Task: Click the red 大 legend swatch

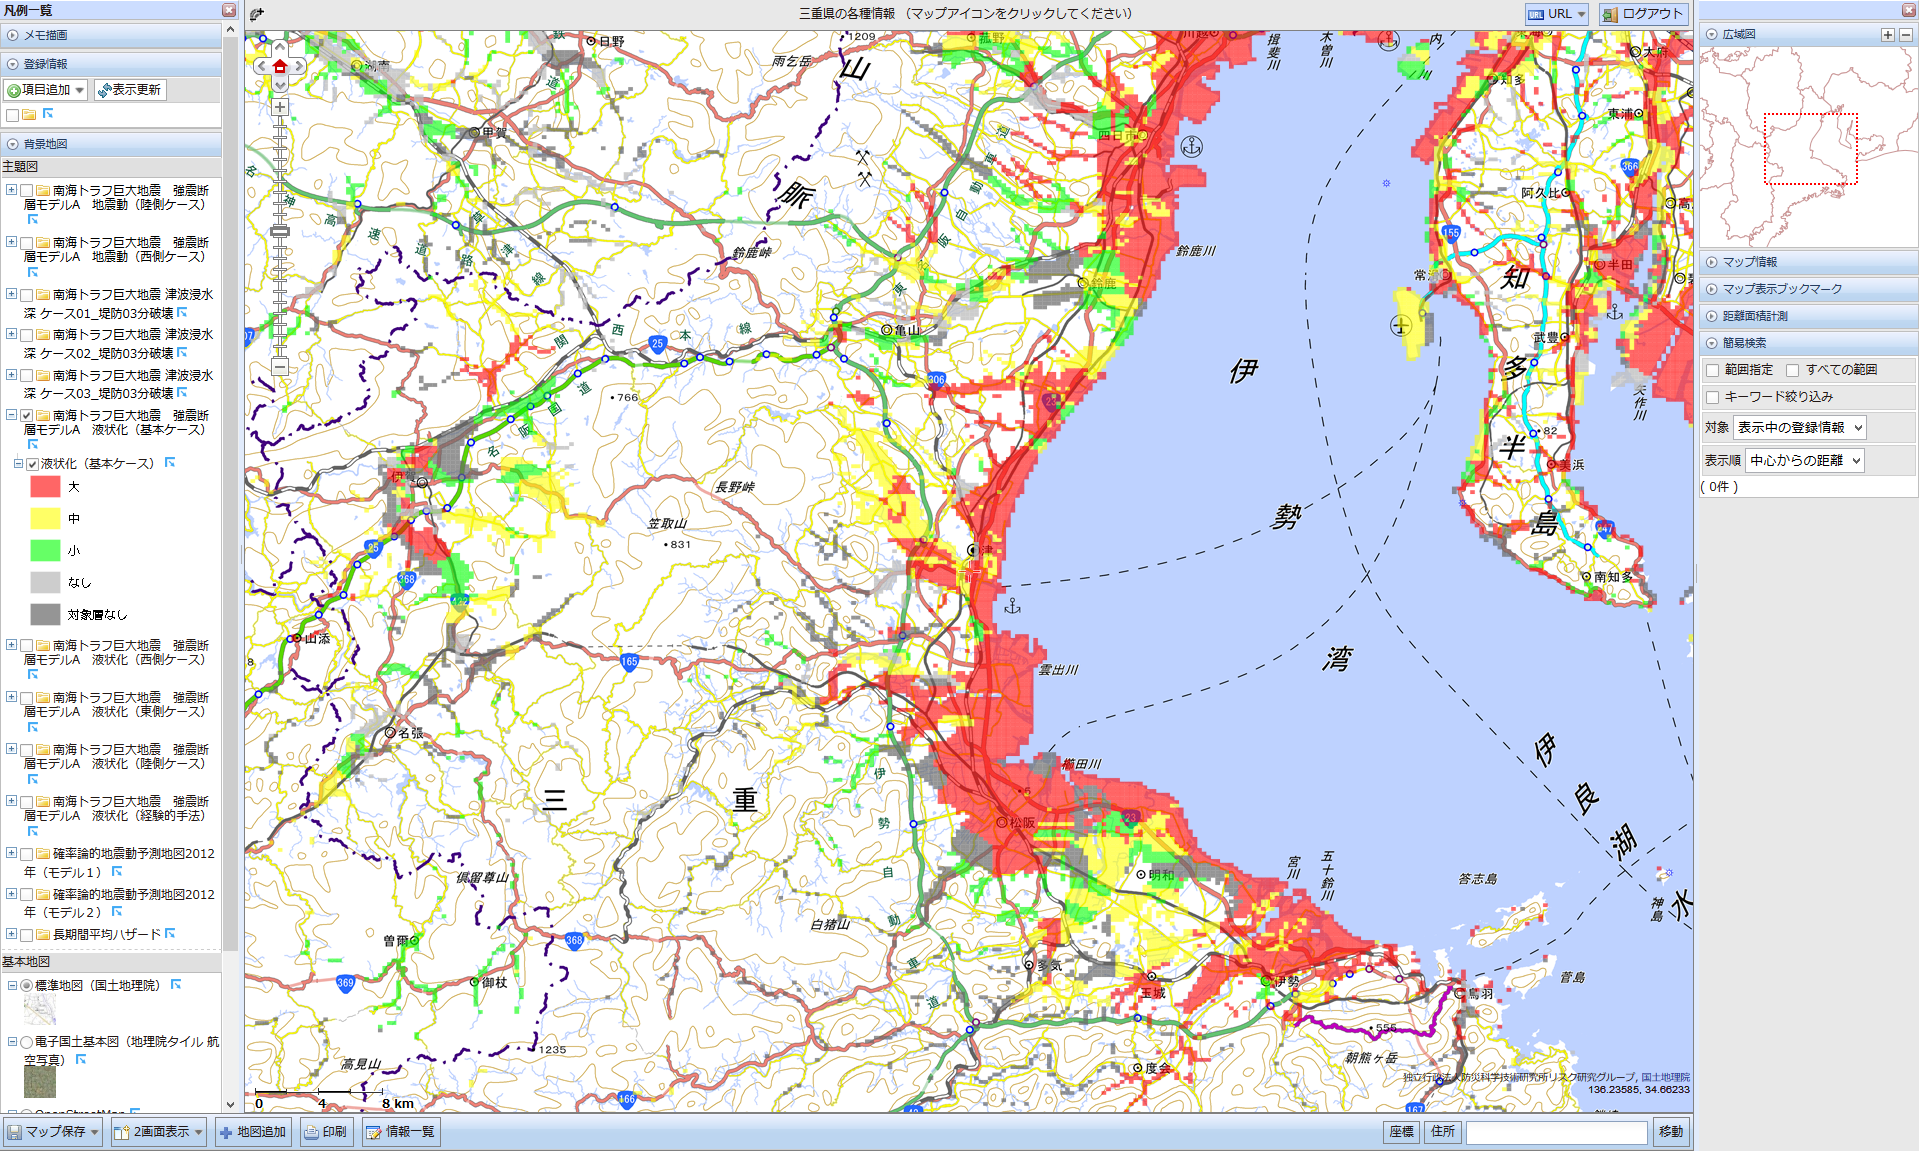Action: pyautogui.click(x=45, y=487)
